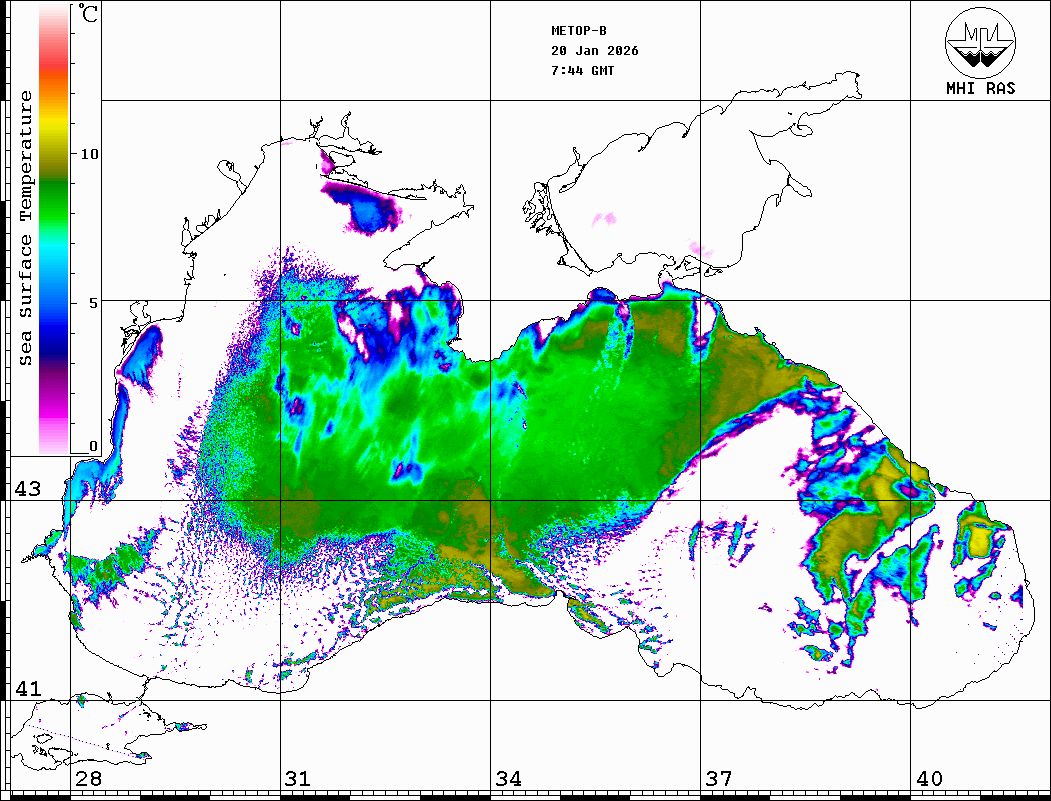Click the date 20 Jan 2026
Viewport: 1051px width, 801px height.
(x=594, y=51)
